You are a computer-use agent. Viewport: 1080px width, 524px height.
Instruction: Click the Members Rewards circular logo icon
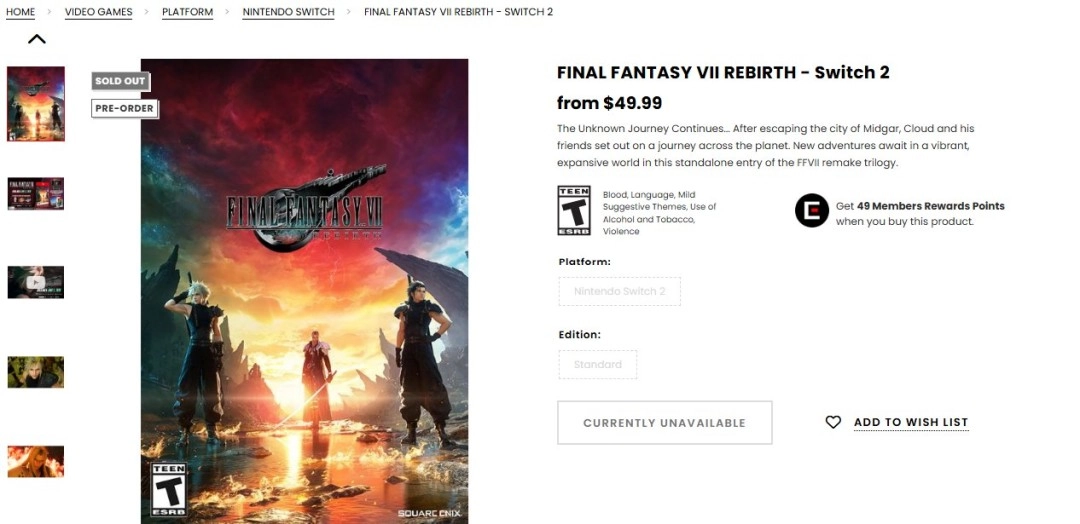811,211
